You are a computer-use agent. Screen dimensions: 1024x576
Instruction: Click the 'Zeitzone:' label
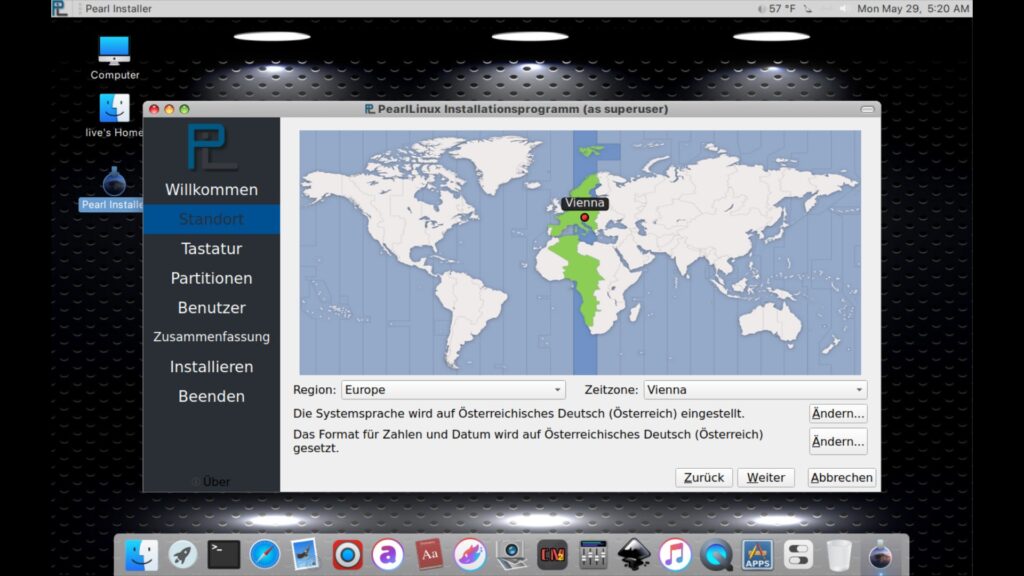[611, 390]
